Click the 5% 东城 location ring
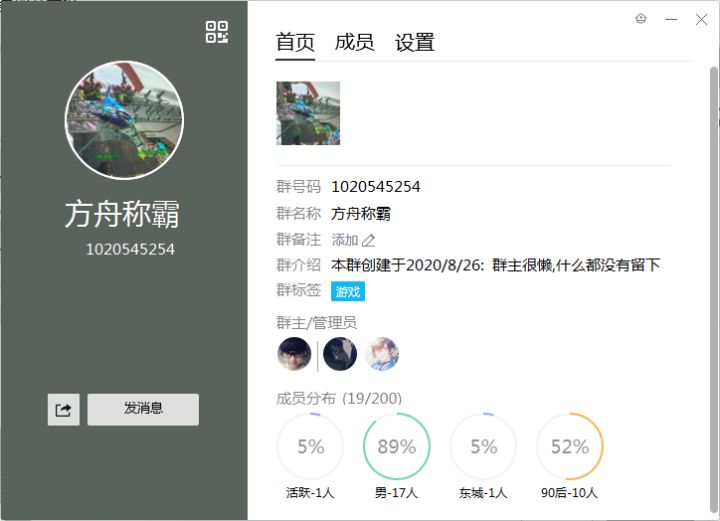 pyautogui.click(x=484, y=446)
